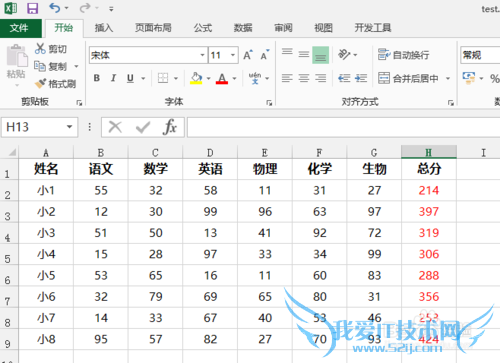Toggle Underline formatting
This screenshot has height=363, width=500.
coord(130,78)
